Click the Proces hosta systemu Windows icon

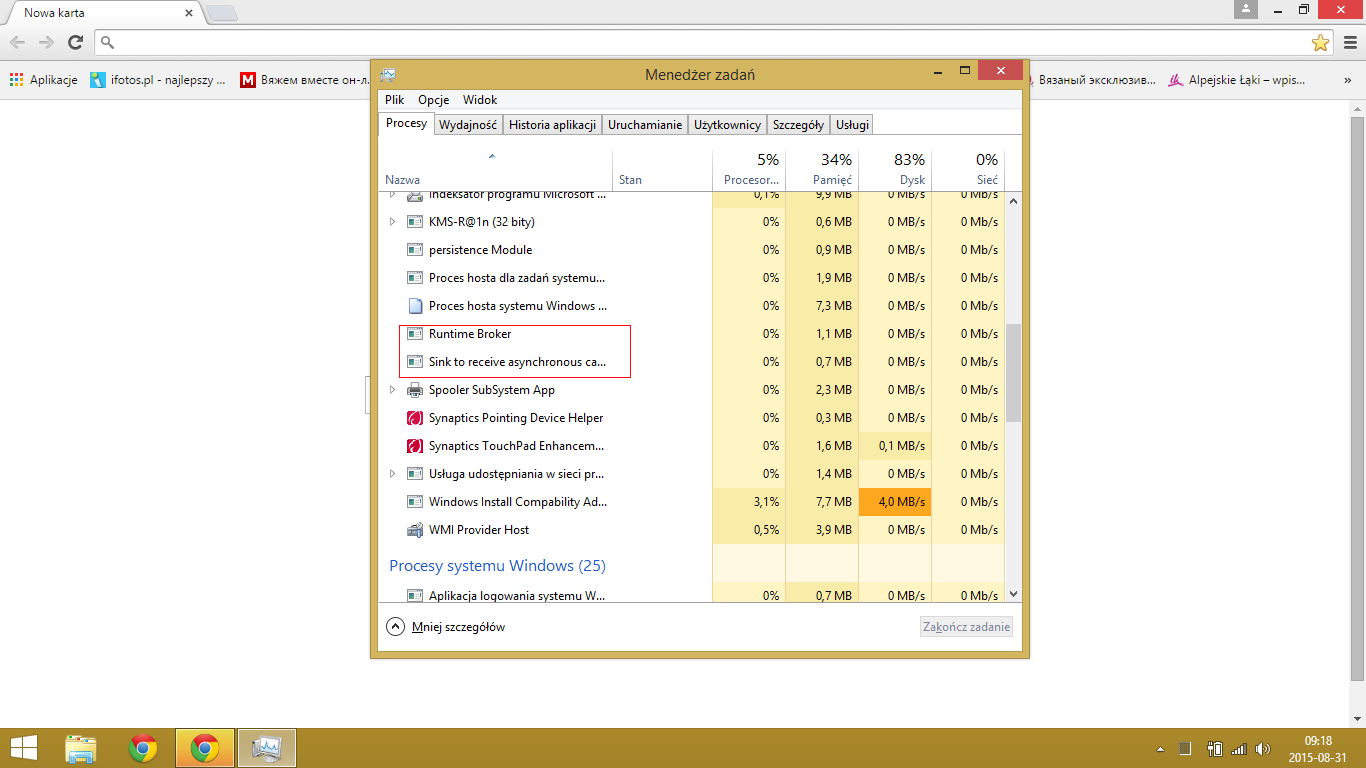(415, 306)
